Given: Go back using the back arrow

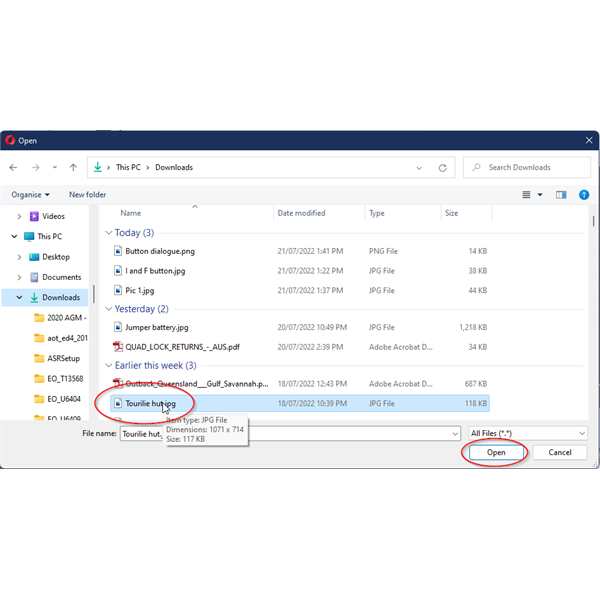Looking at the screenshot, I should [13, 168].
